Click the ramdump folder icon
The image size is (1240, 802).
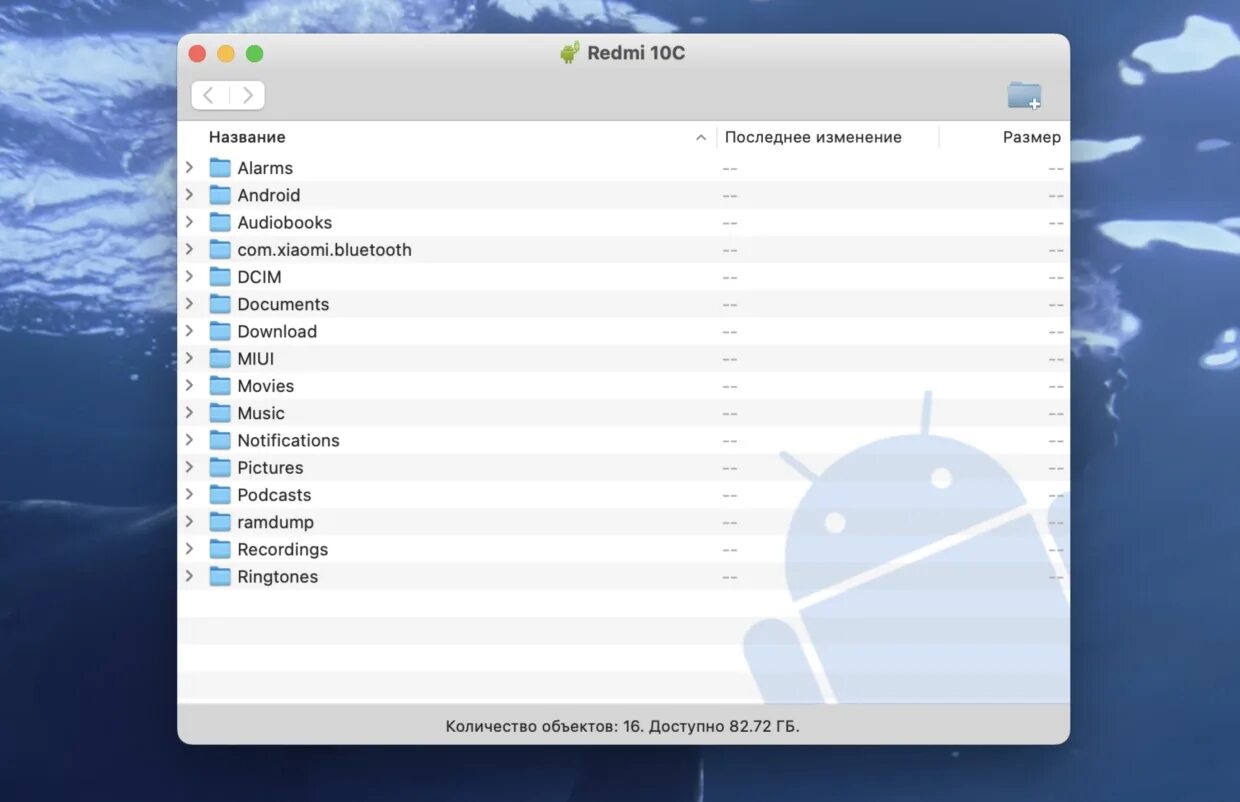(220, 522)
